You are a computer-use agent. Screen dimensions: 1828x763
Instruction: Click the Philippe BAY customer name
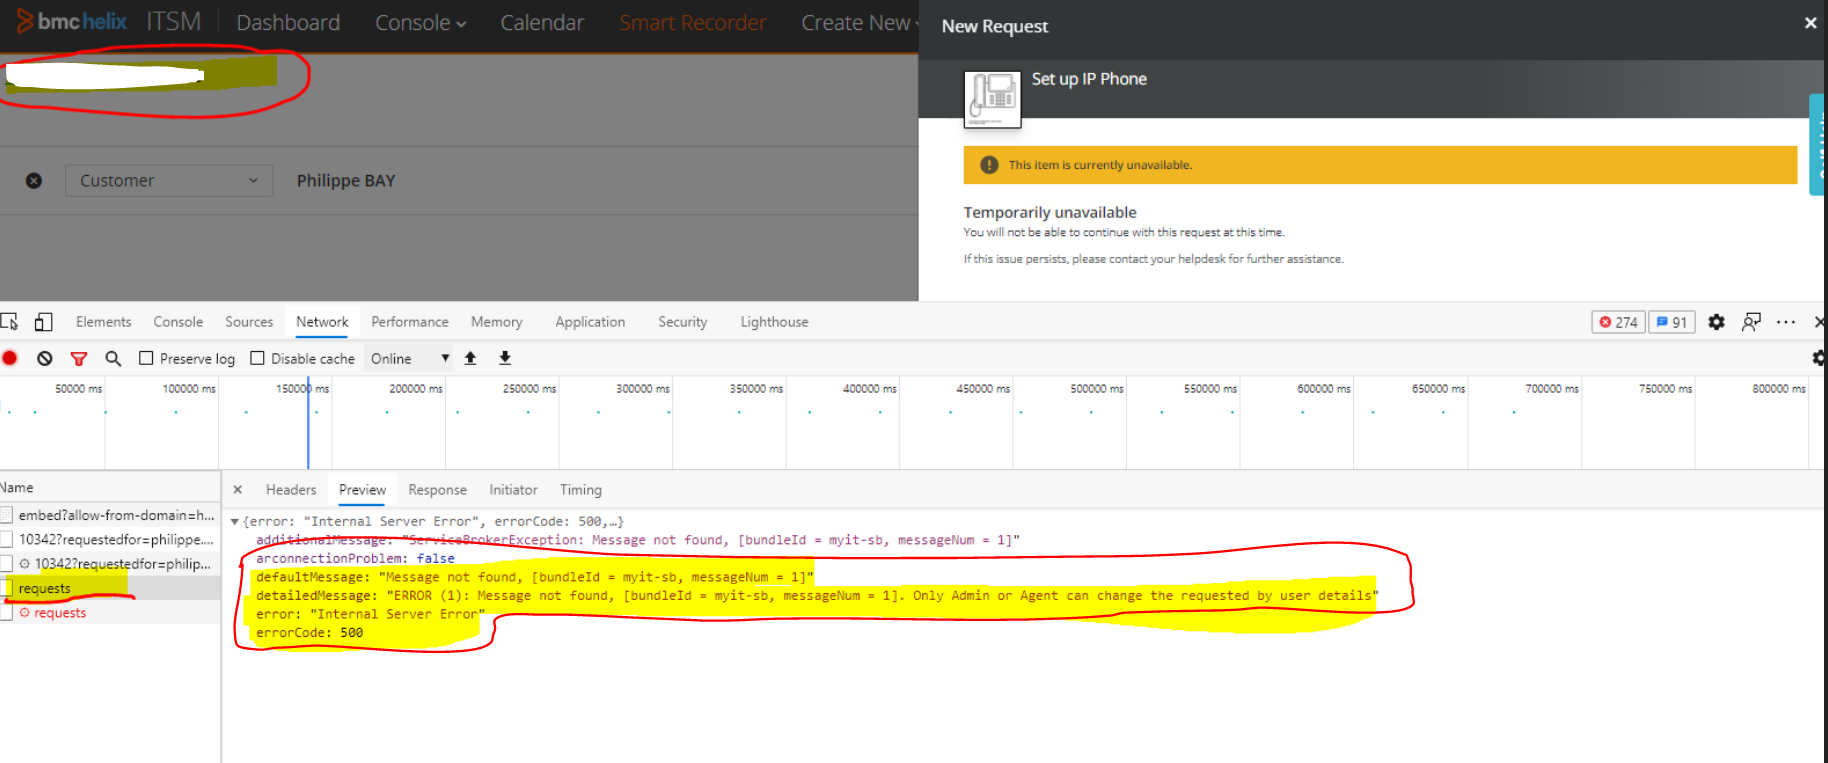346,181
